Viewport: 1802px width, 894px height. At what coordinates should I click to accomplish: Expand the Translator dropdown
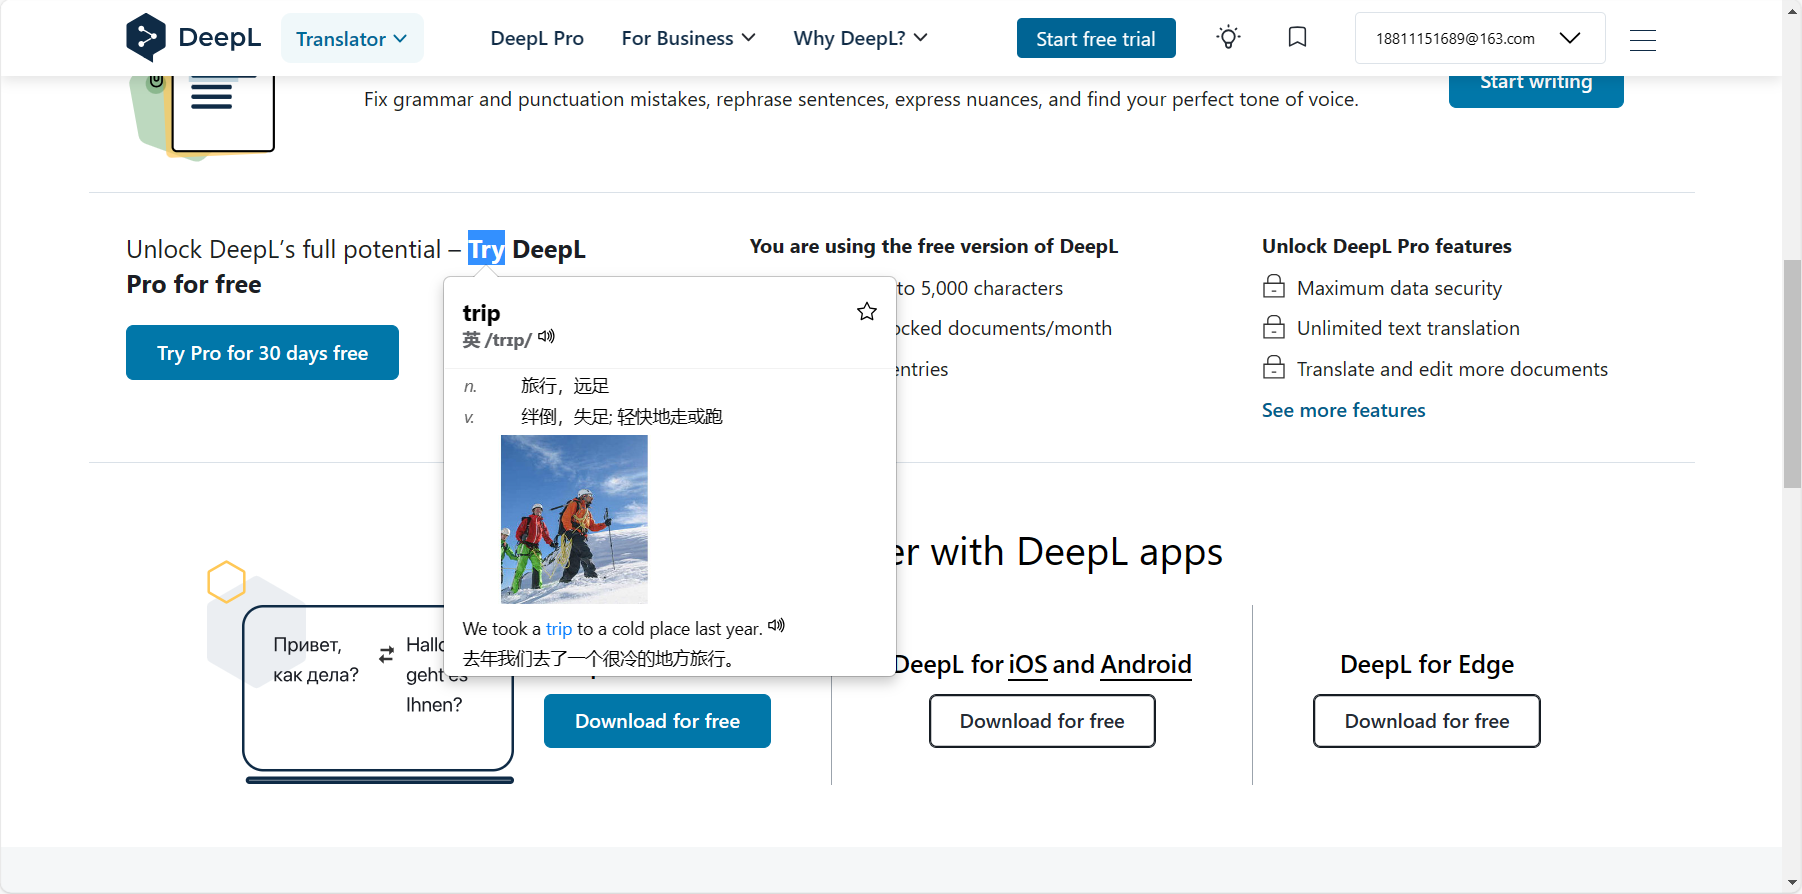pos(352,39)
